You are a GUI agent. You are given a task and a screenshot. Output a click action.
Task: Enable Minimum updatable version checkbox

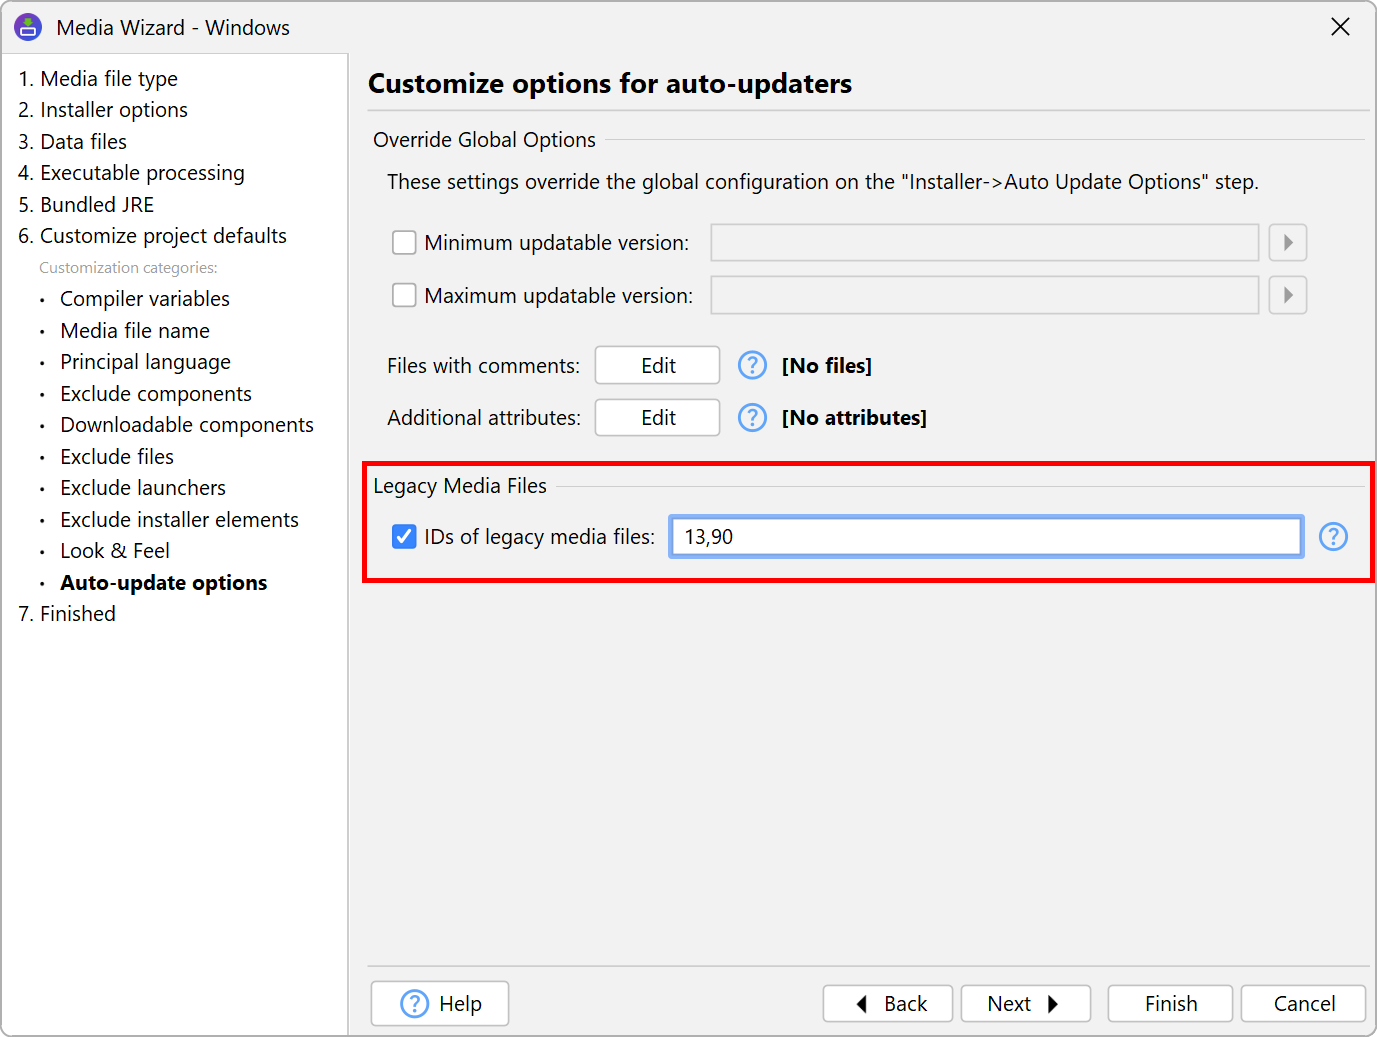tap(404, 243)
